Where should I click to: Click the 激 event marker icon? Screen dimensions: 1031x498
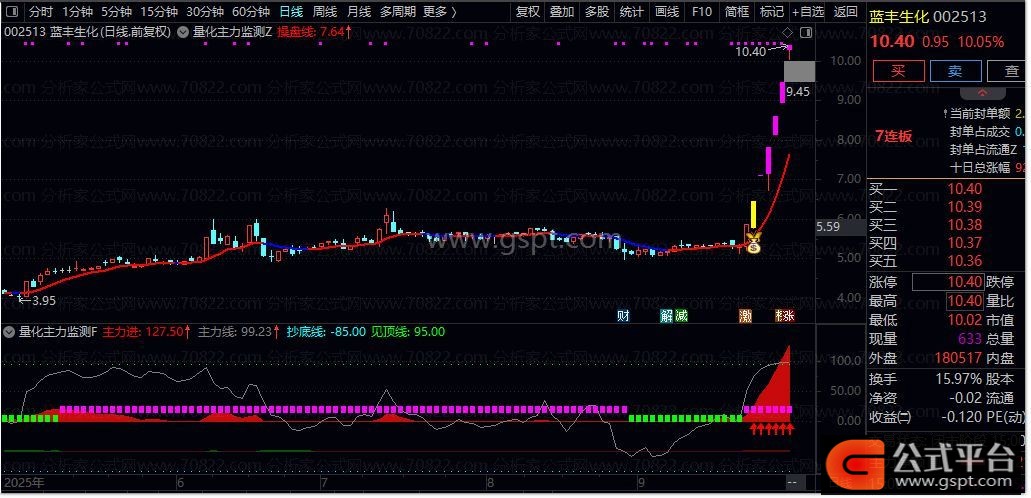745,316
